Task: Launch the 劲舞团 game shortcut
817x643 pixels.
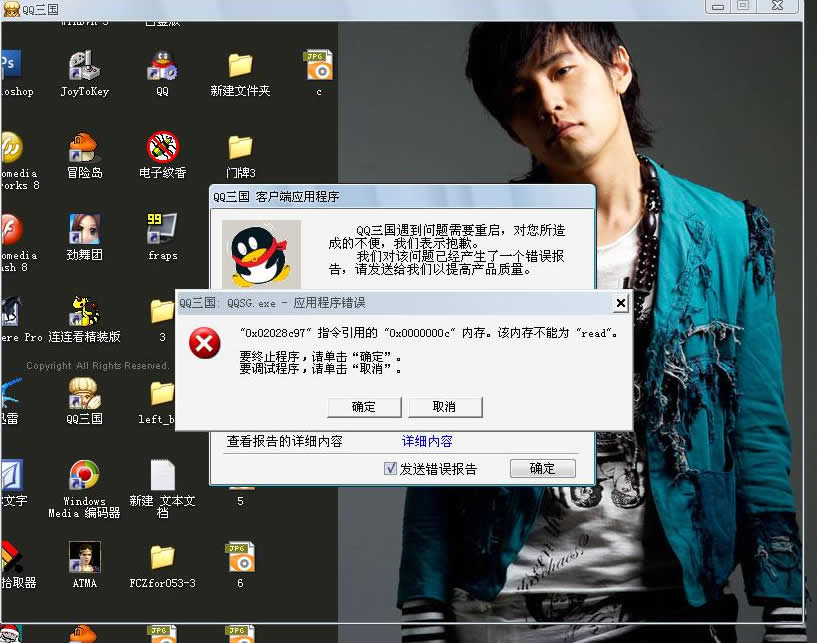Action: click(84, 229)
